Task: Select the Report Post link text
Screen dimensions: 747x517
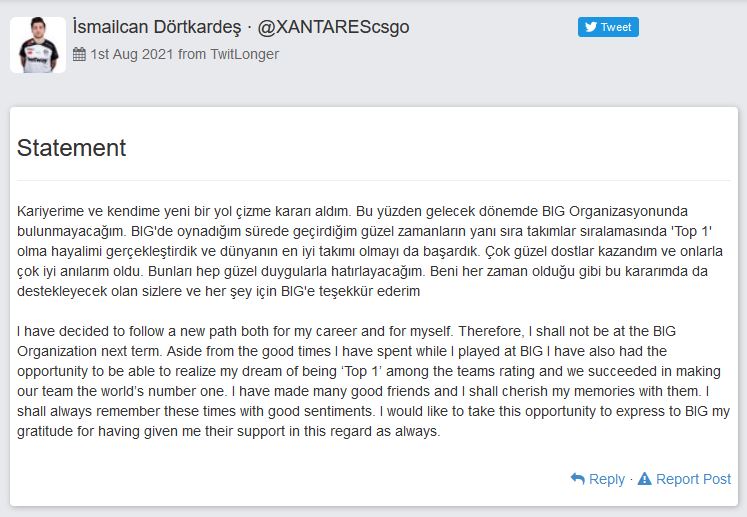Action: click(x=693, y=479)
